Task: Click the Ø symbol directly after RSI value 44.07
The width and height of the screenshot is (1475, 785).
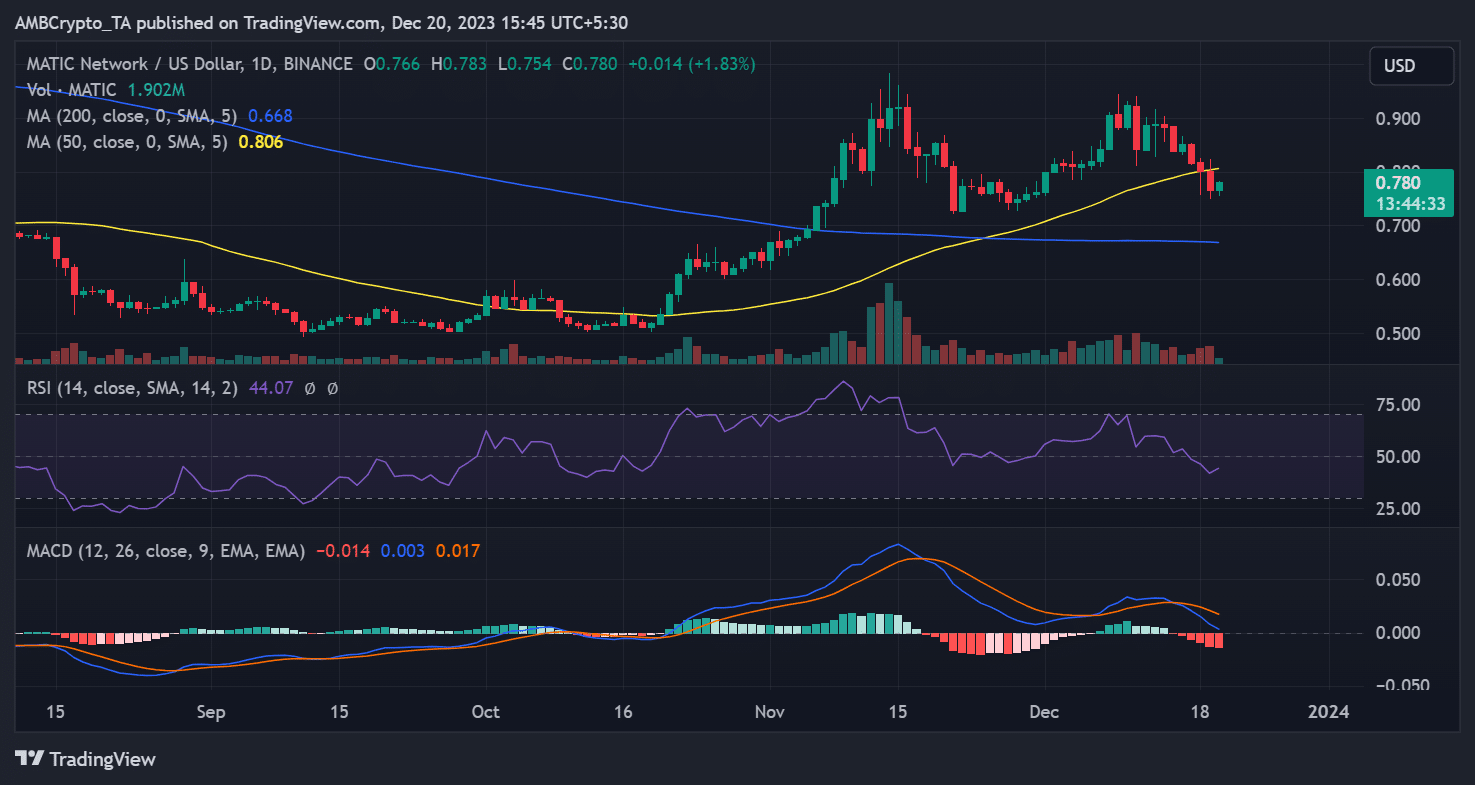Action: coord(309,388)
